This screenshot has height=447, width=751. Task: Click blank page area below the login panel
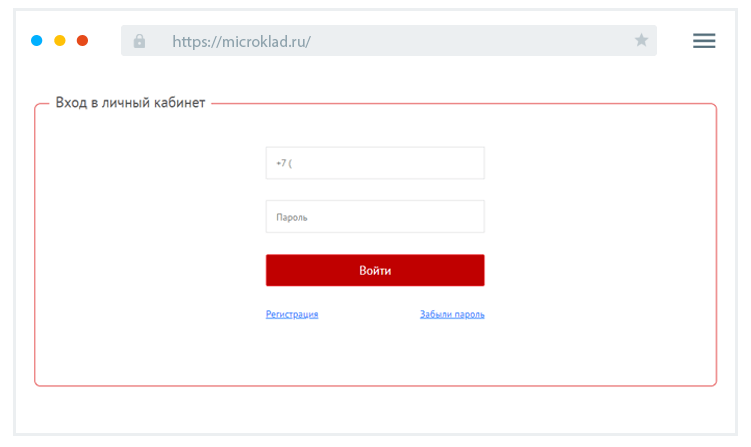coord(375,408)
